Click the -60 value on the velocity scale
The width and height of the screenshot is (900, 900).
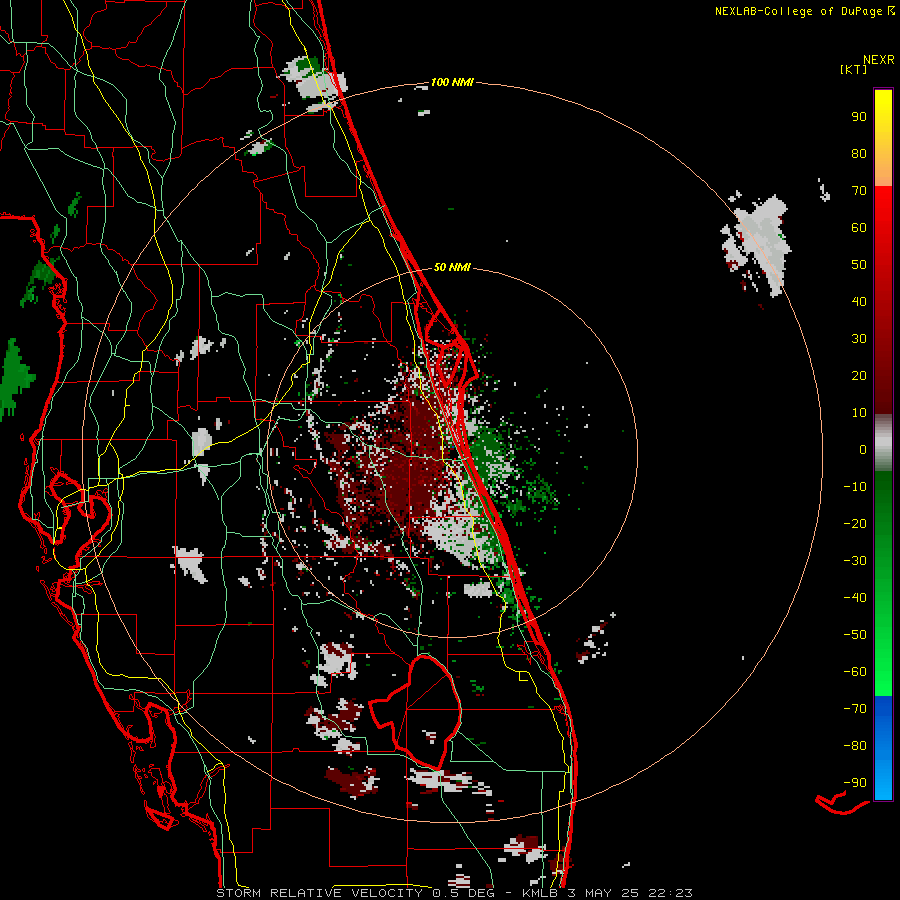point(855,672)
